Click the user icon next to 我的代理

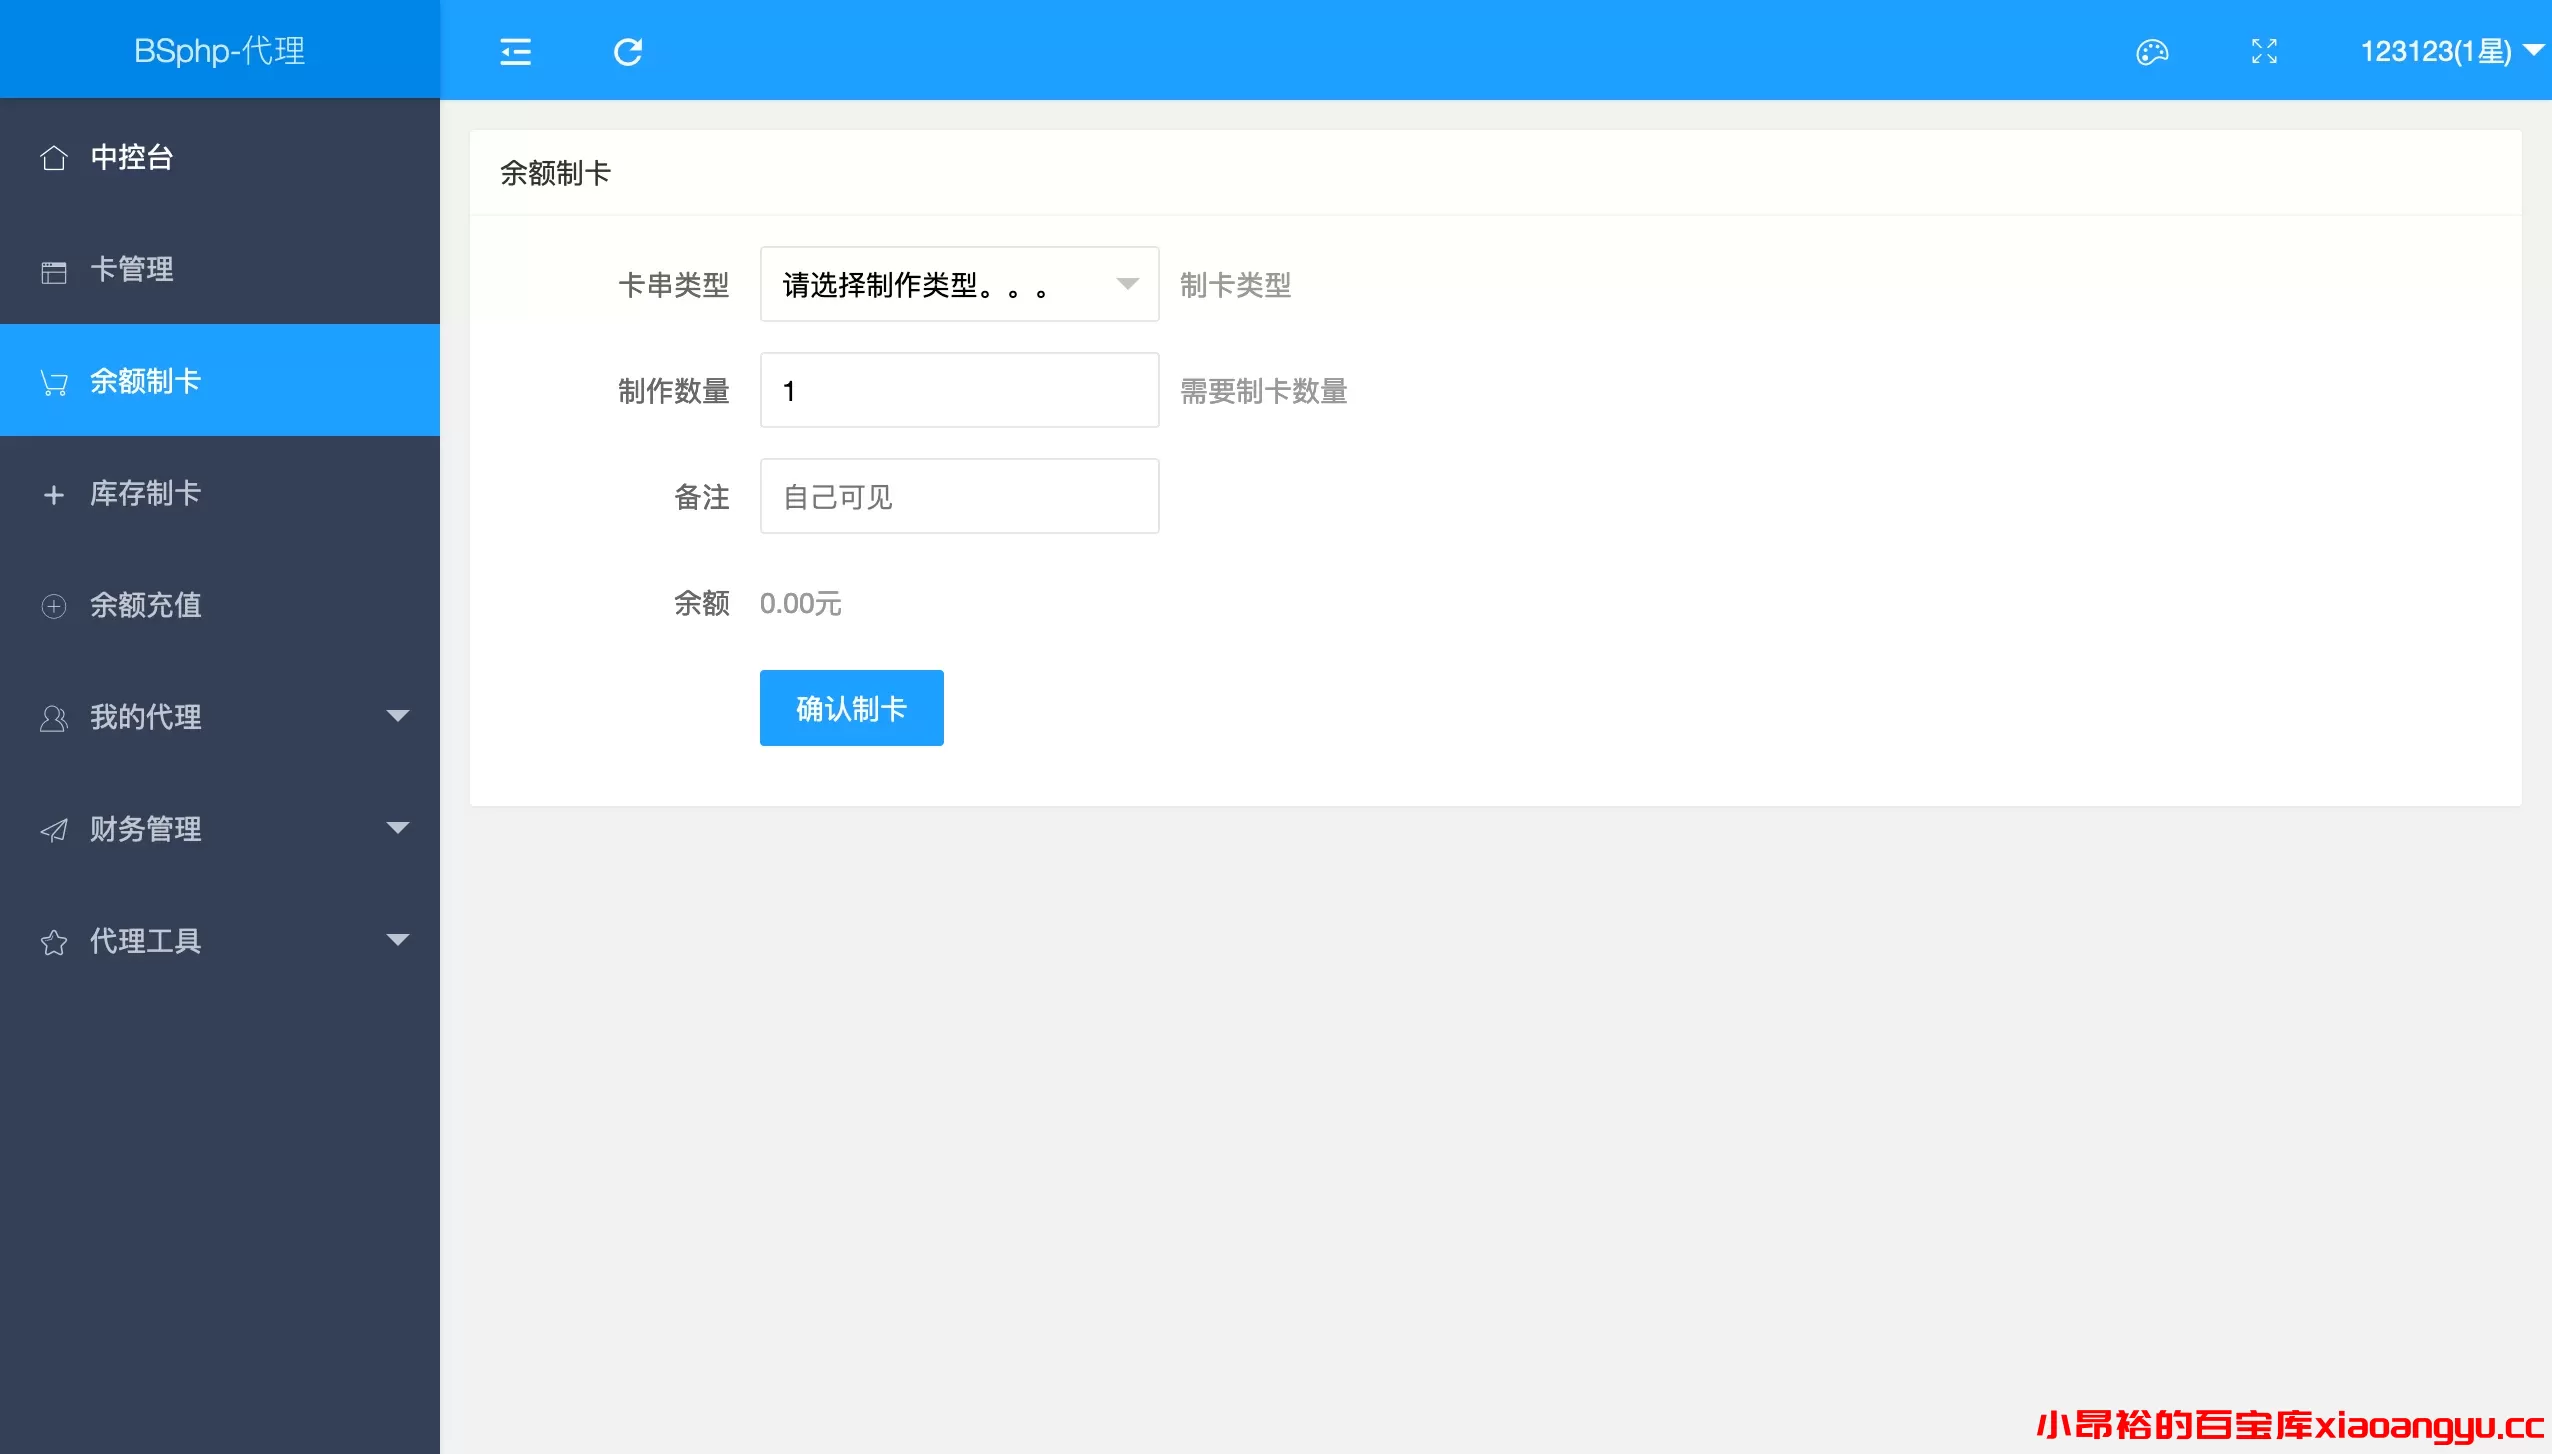coord(54,716)
